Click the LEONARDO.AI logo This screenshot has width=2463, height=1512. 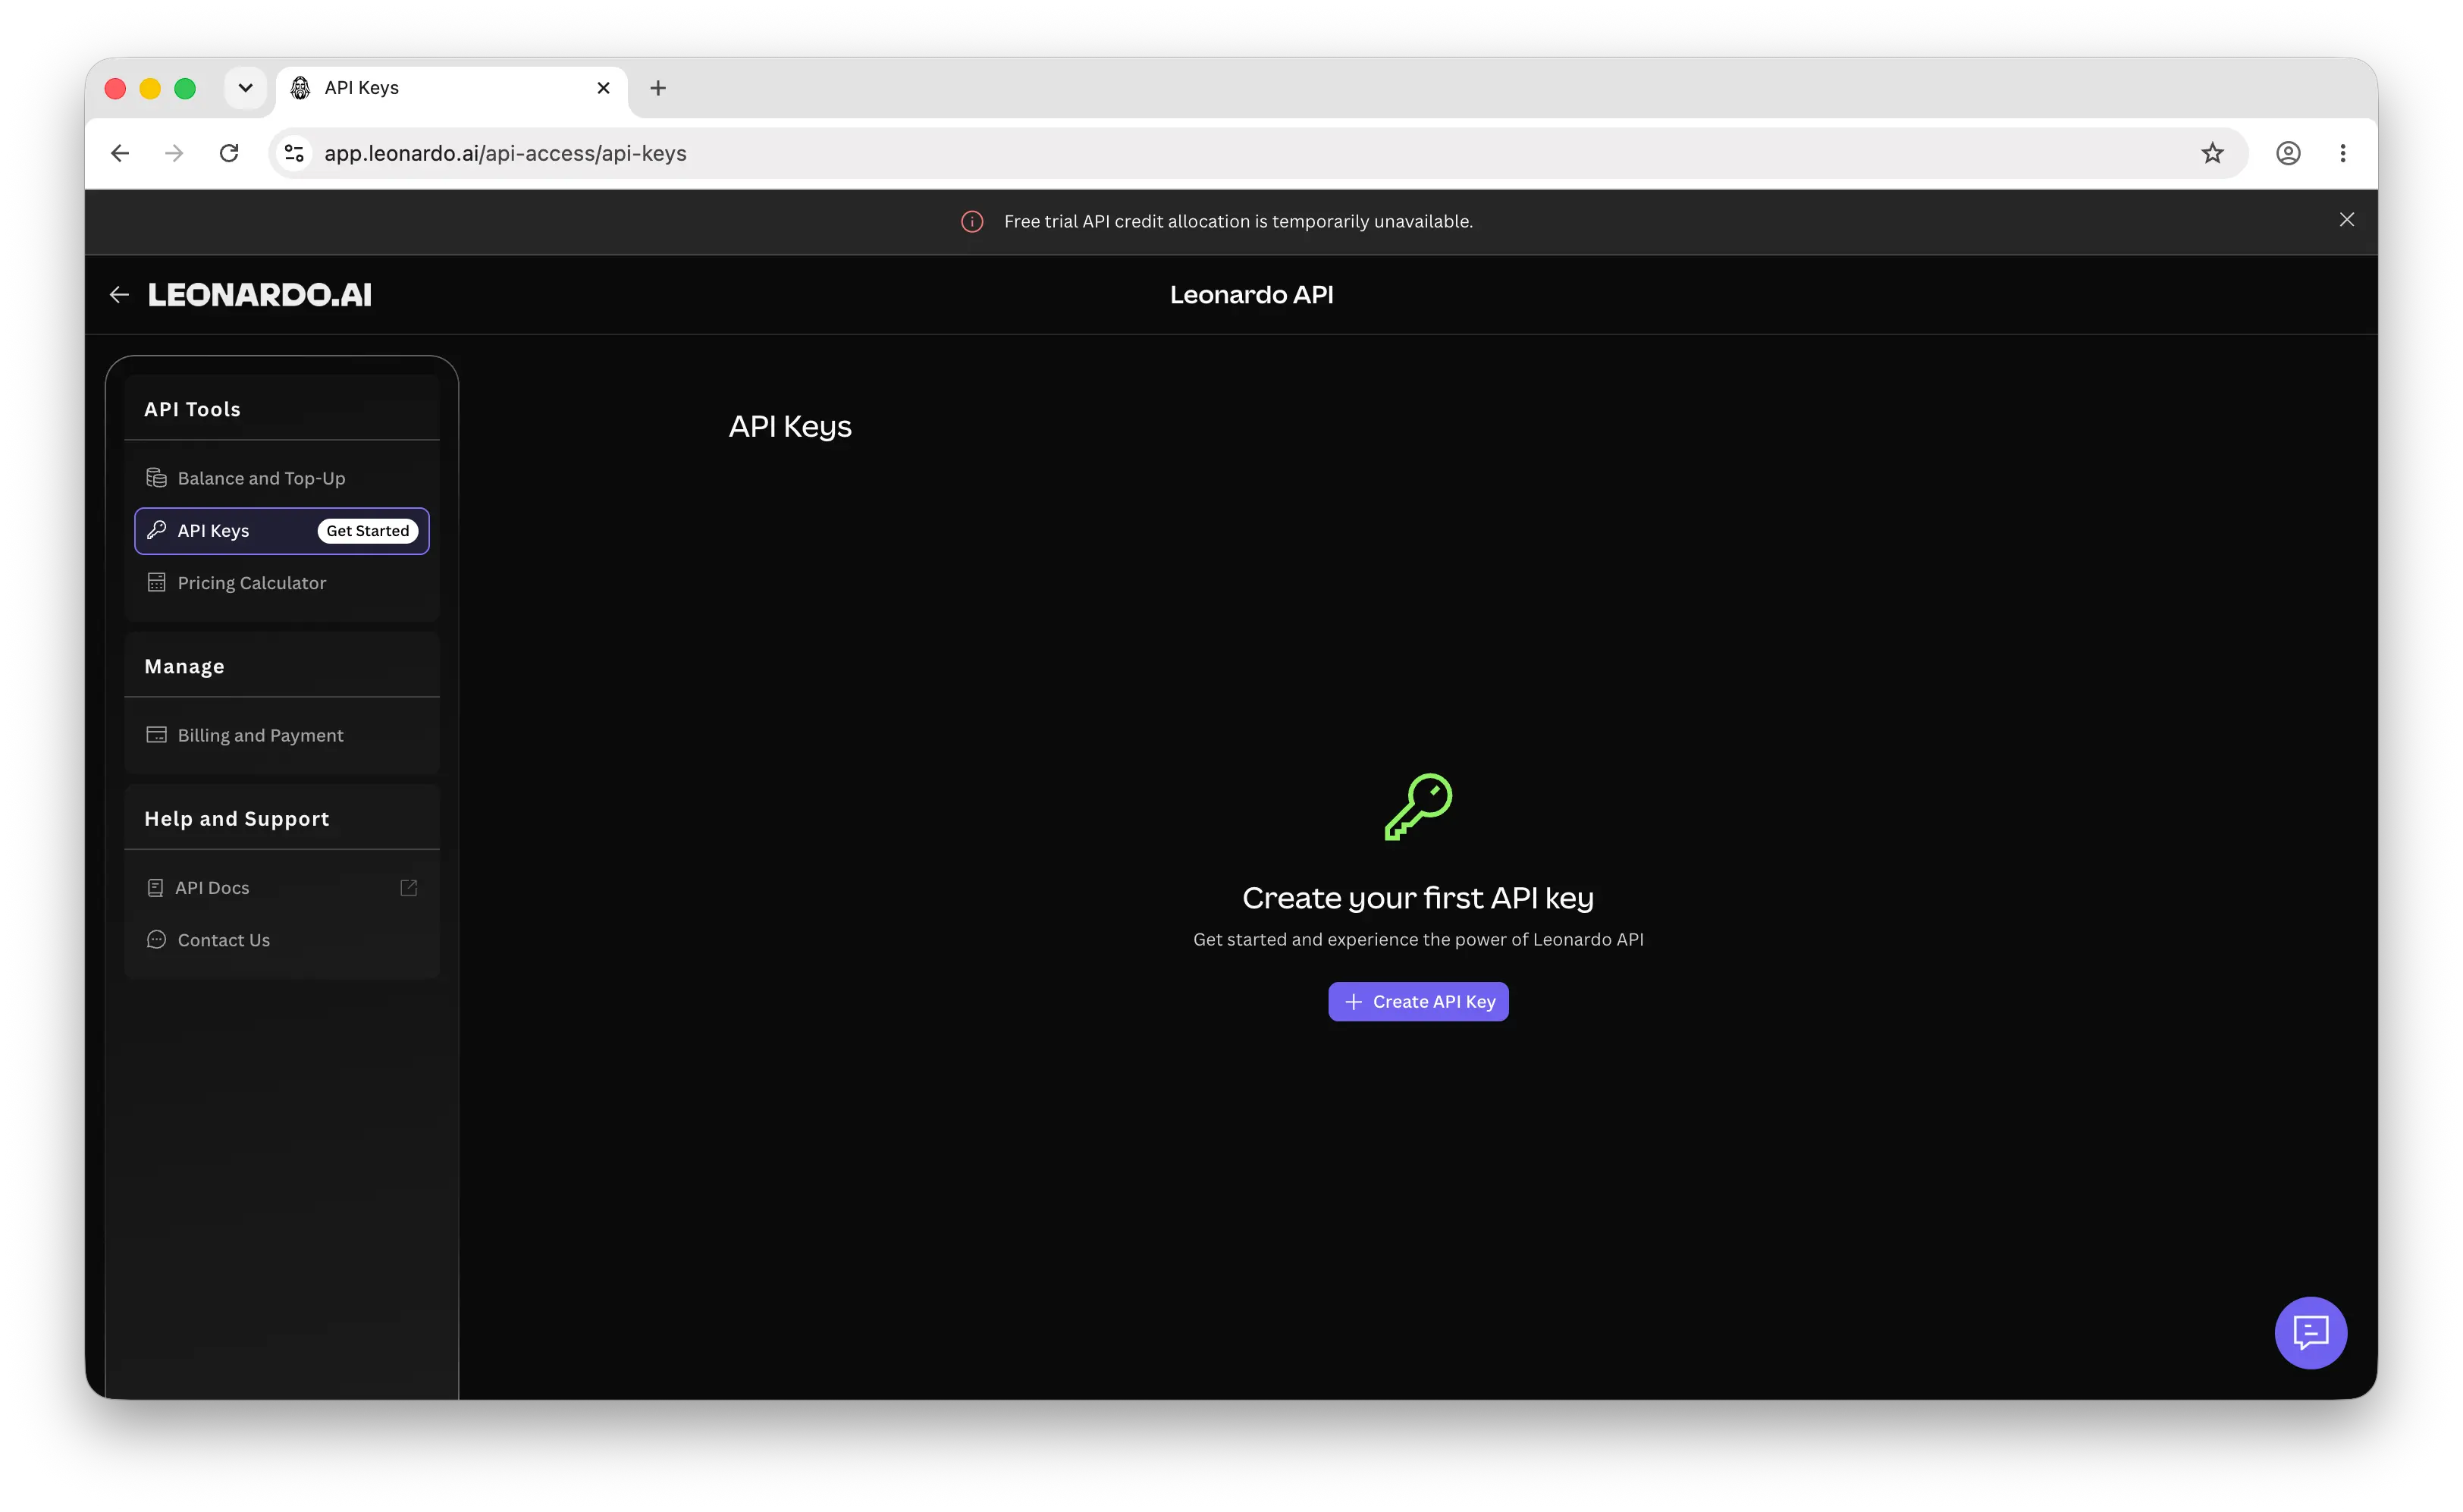[260, 294]
